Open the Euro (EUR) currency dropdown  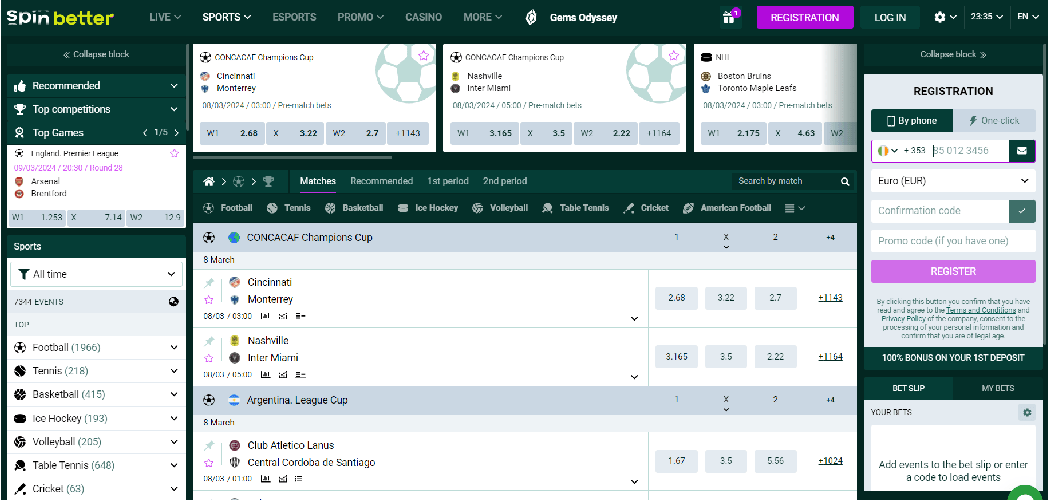[953, 181]
